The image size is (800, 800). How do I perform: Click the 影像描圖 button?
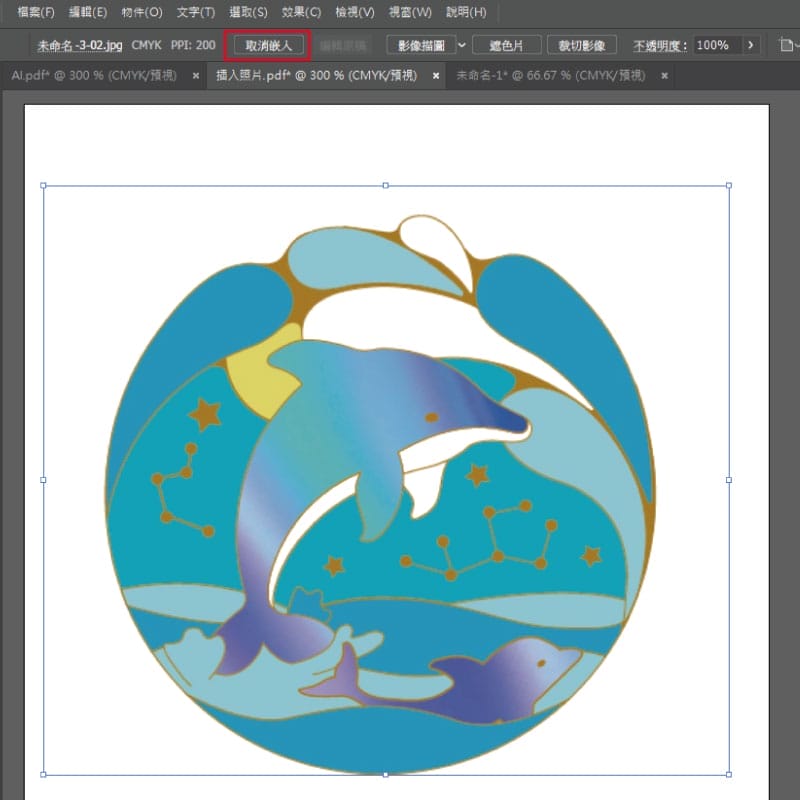point(420,46)
